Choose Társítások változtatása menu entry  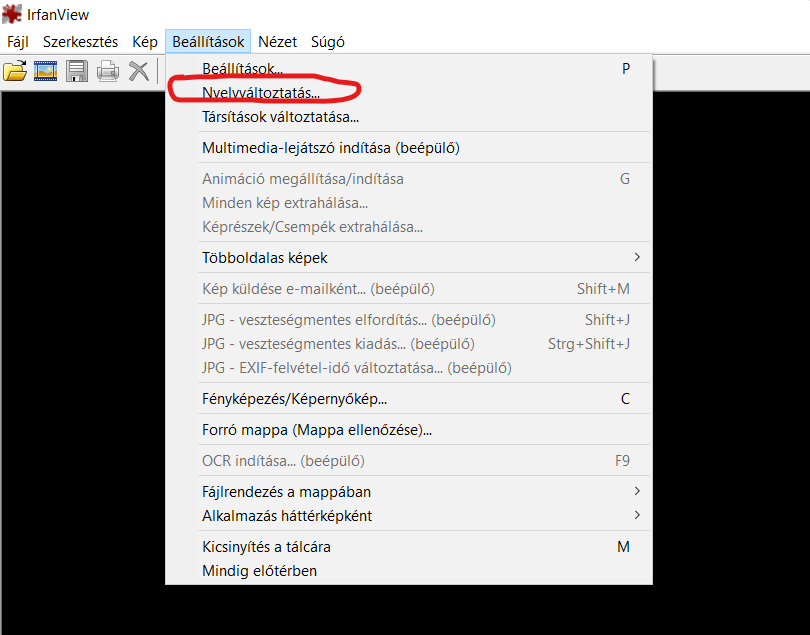(280, 116)
